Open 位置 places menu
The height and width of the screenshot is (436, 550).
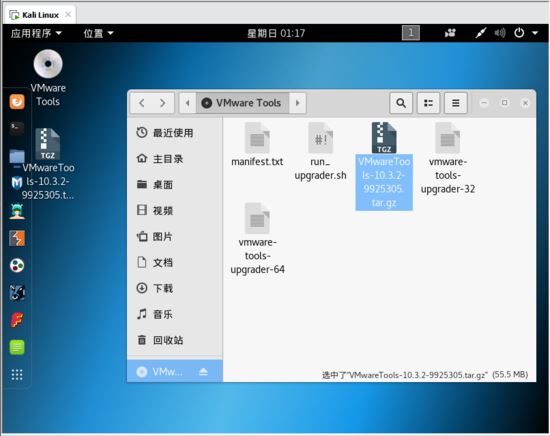point(98,33)
